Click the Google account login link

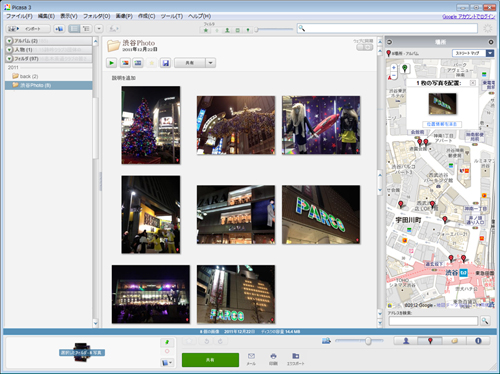click(468, 16)
